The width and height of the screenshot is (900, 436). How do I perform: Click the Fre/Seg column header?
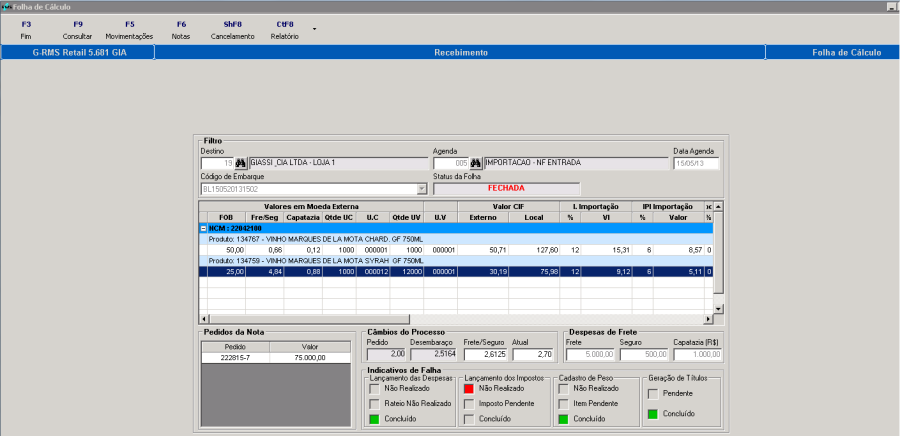click(x=265, y=218)
